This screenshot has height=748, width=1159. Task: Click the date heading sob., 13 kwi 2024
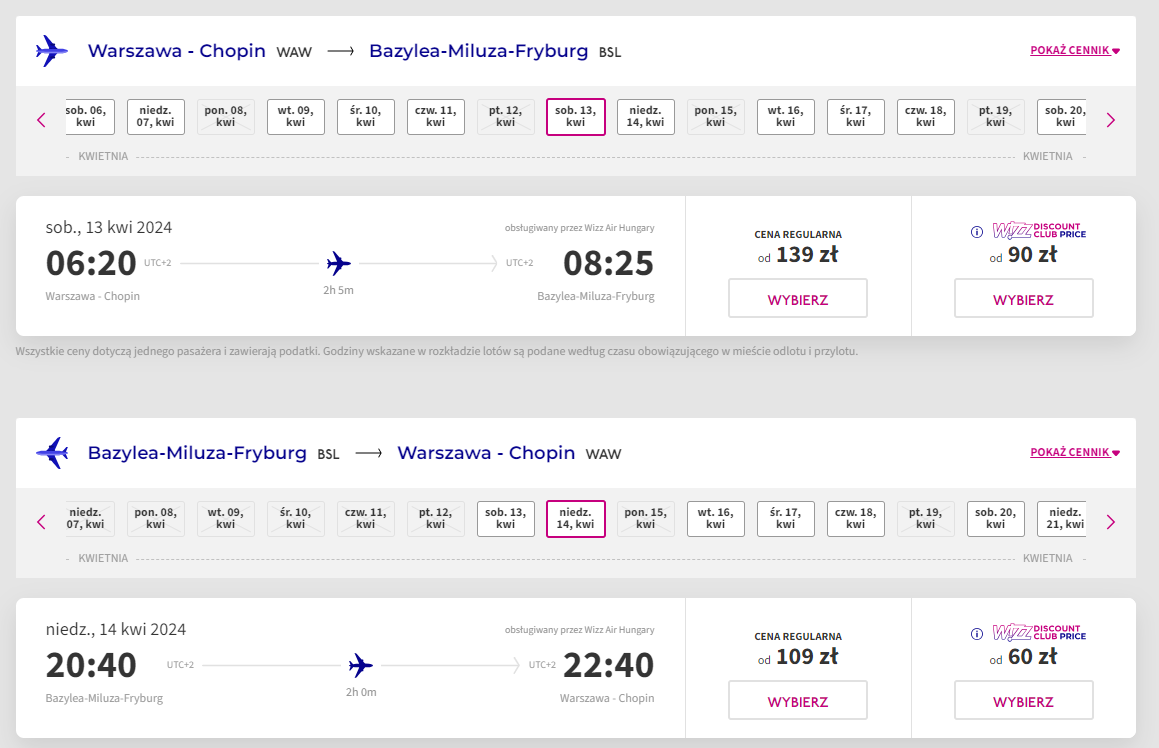(x=109, y=228)
